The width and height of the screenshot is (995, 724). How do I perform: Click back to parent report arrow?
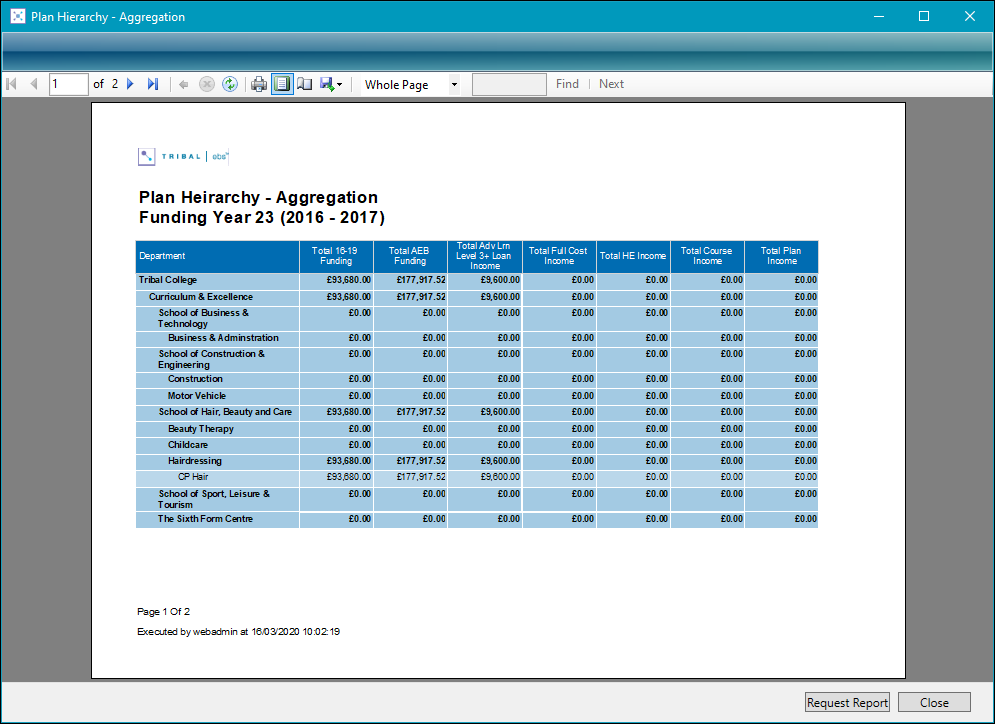(183, 84)
